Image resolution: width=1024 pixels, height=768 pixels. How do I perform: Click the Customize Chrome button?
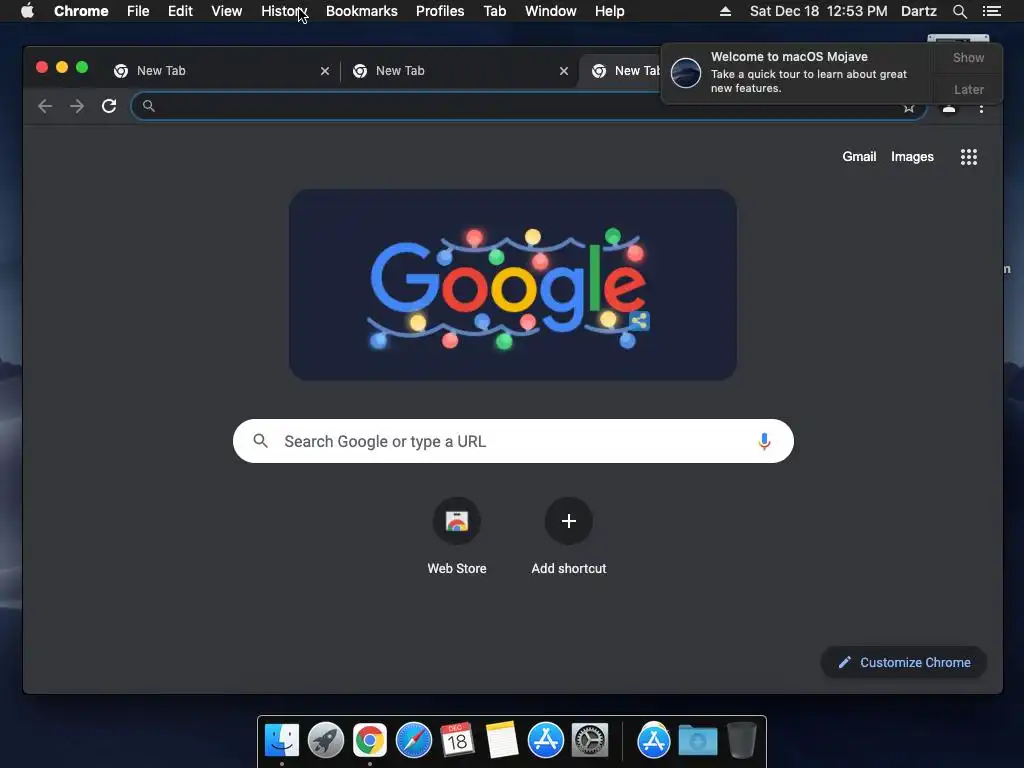904,662
